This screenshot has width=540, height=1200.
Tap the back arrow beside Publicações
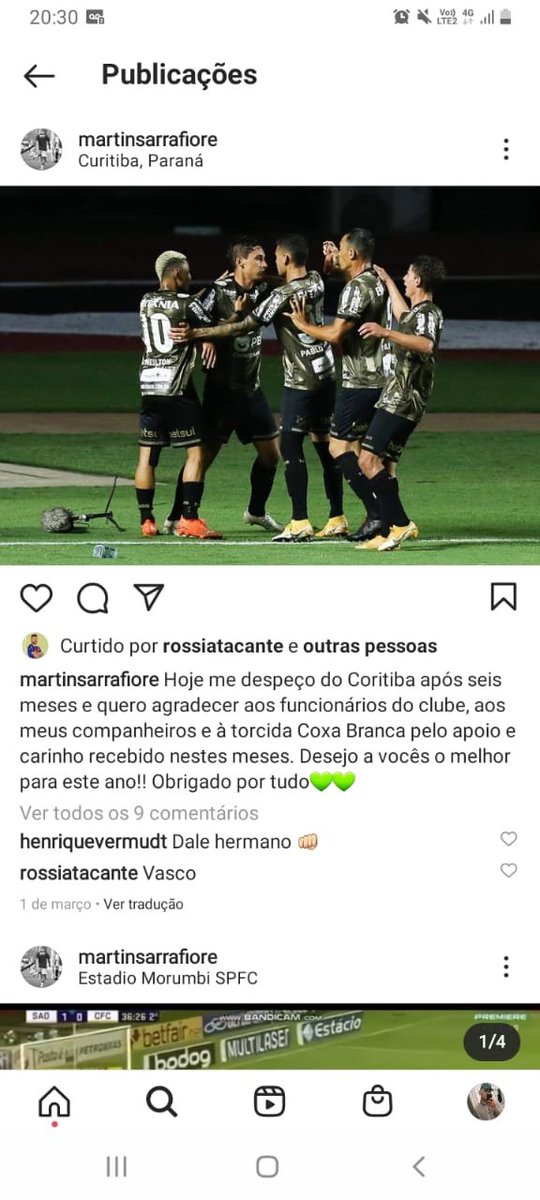(x=39, y=76)
